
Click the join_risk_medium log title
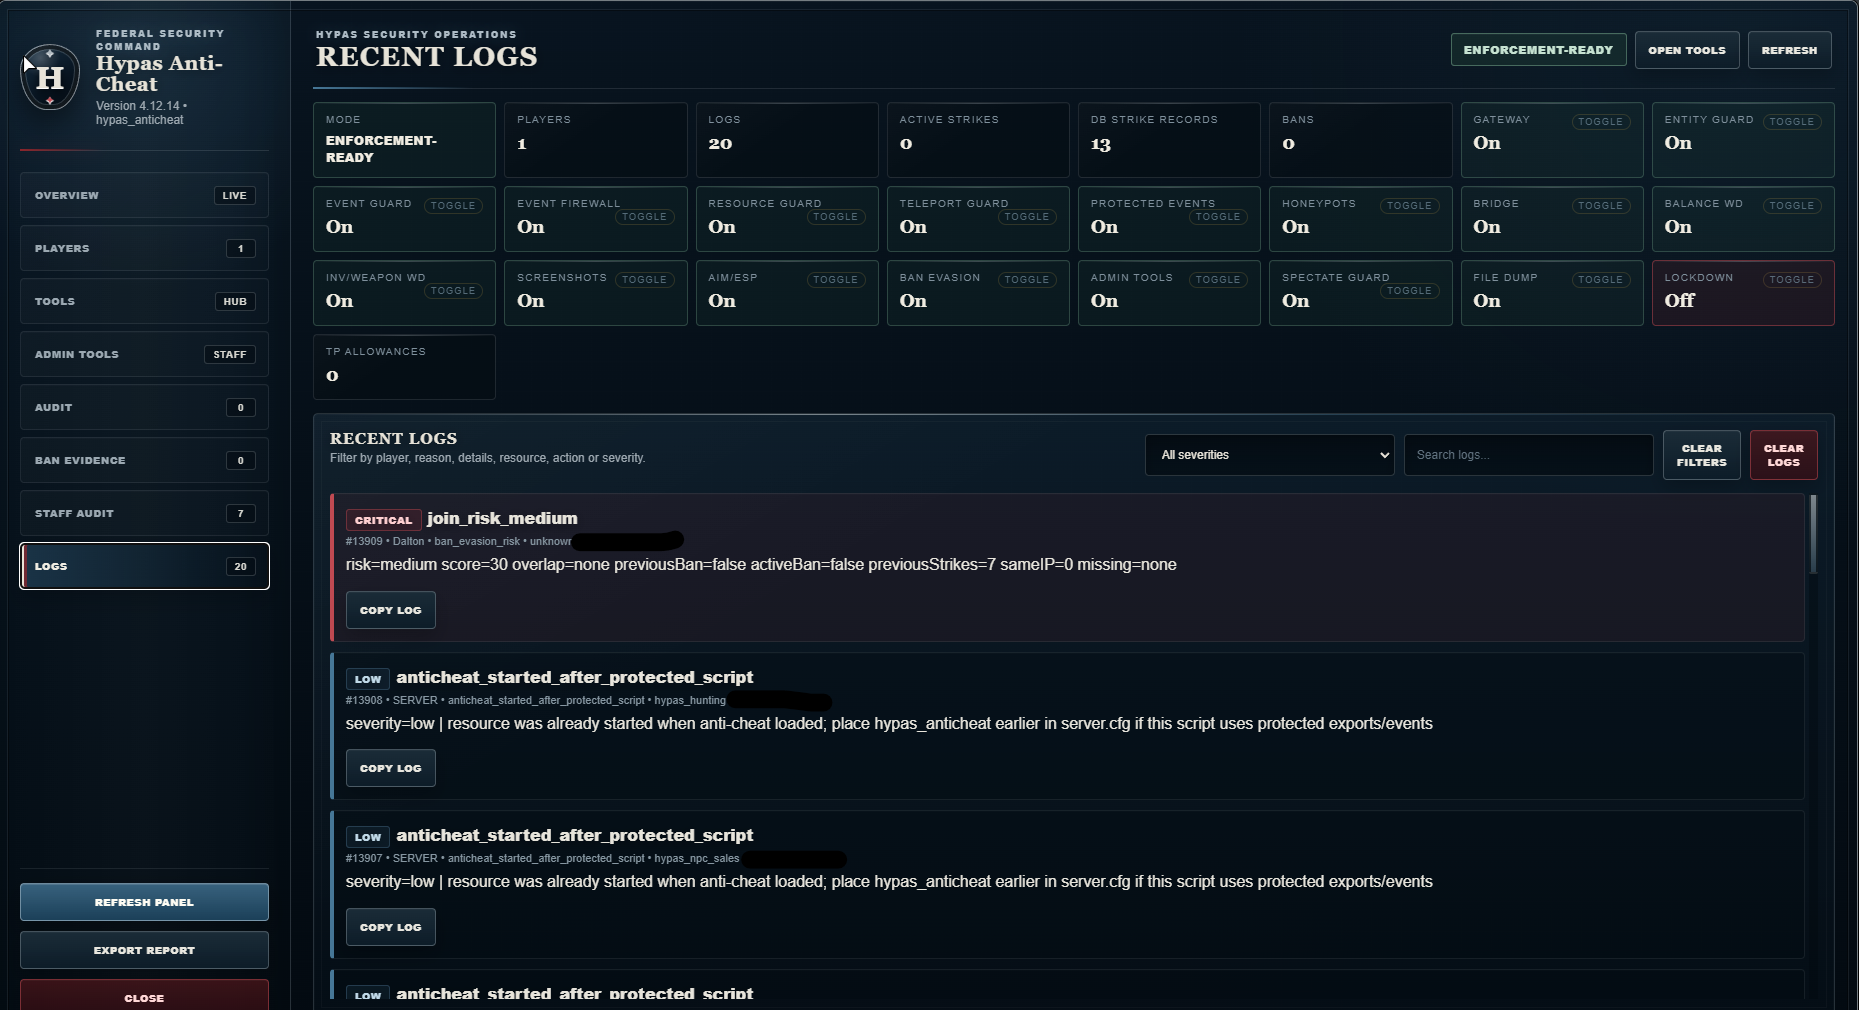pyautogui.click(x=502, y=518)
